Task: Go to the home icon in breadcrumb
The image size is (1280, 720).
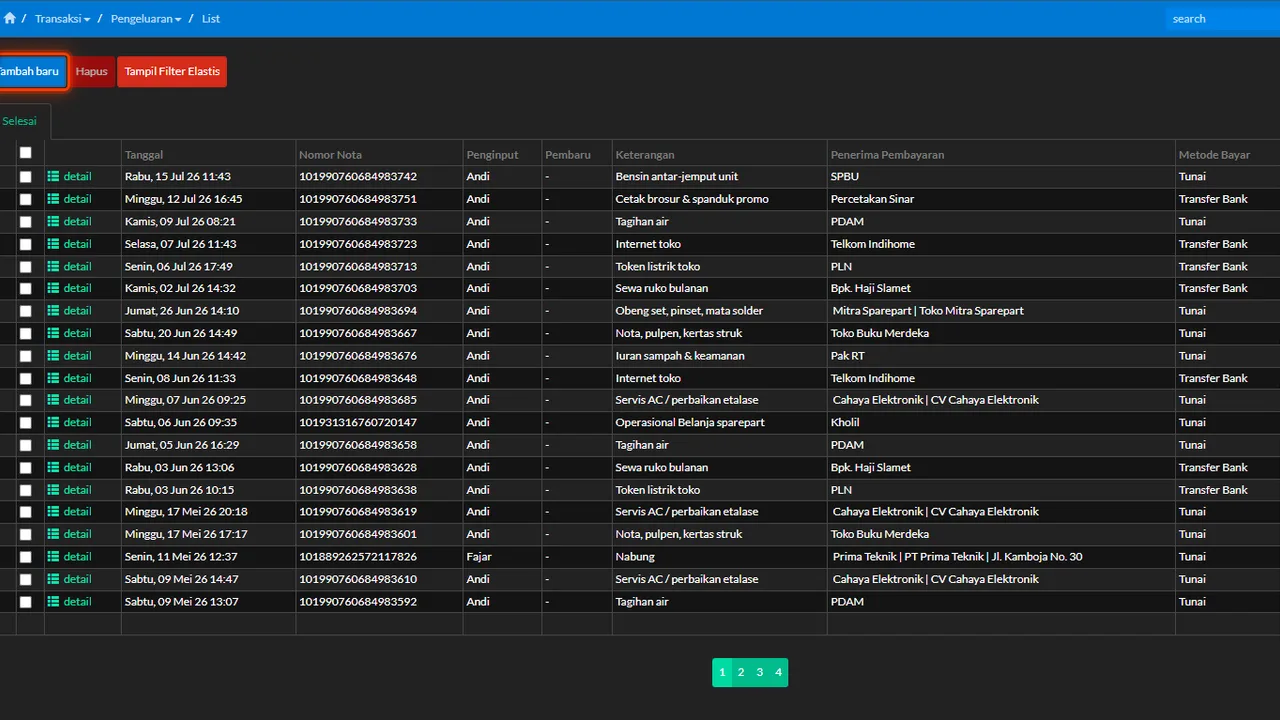Action: click(9, 18)
